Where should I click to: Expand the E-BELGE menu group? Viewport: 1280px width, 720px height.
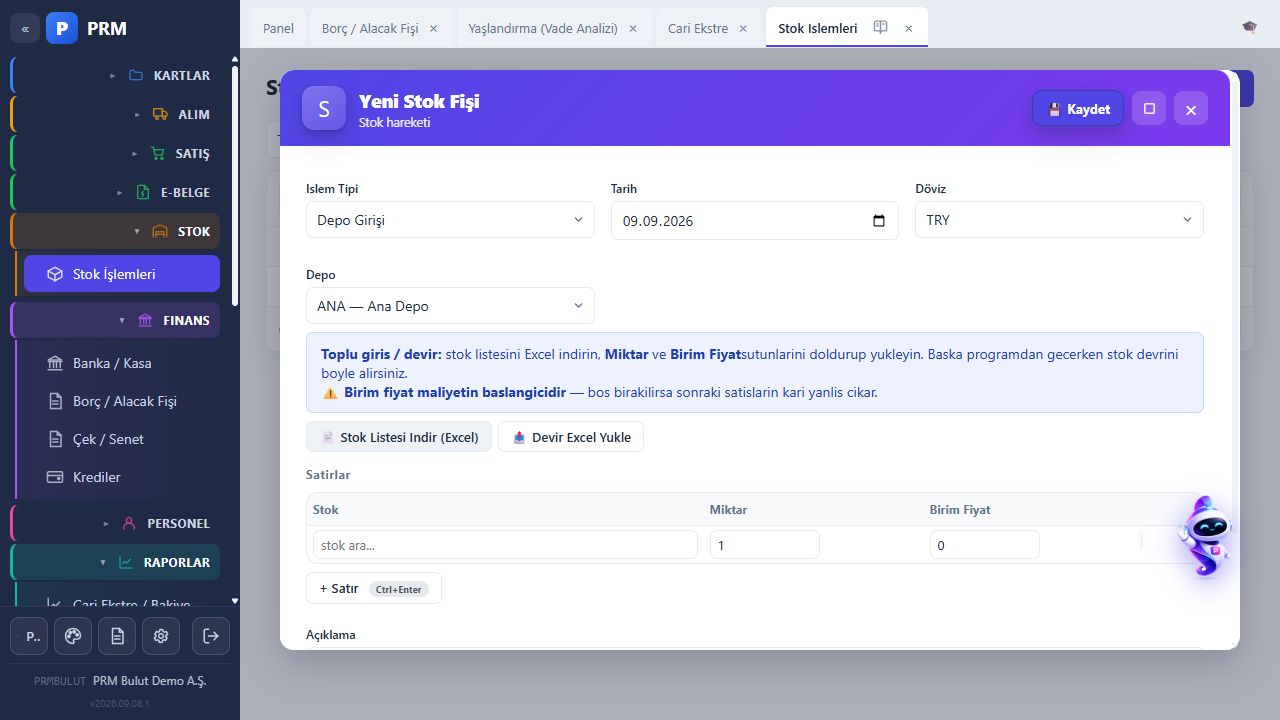tap(115, 192)
